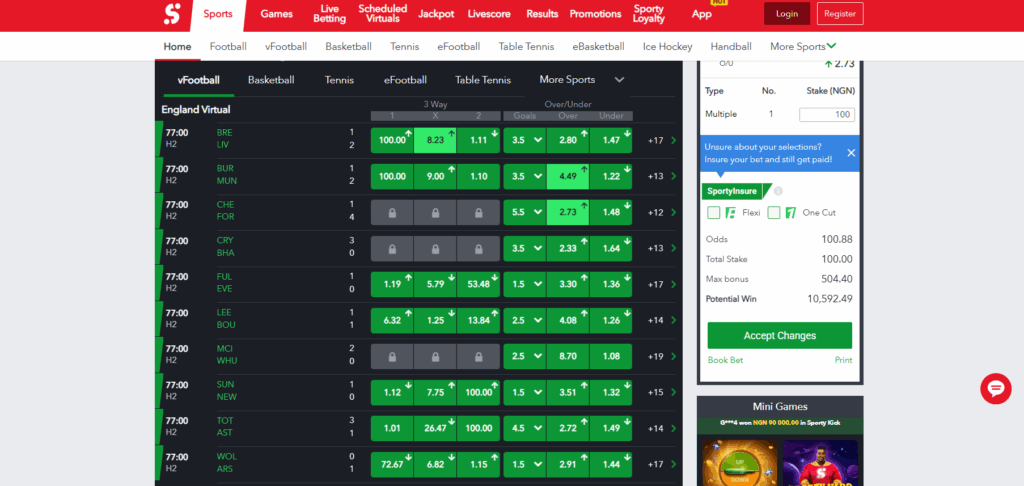Click the SportyInsure info icon
The height and width of the screenshot is (486, 1024).
[778, 191]
